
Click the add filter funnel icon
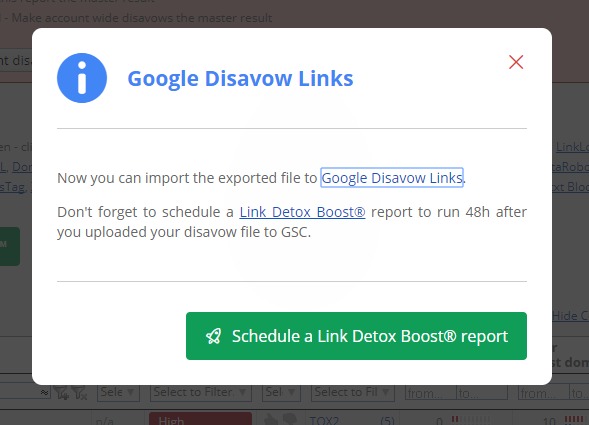(x=61, y=393)
